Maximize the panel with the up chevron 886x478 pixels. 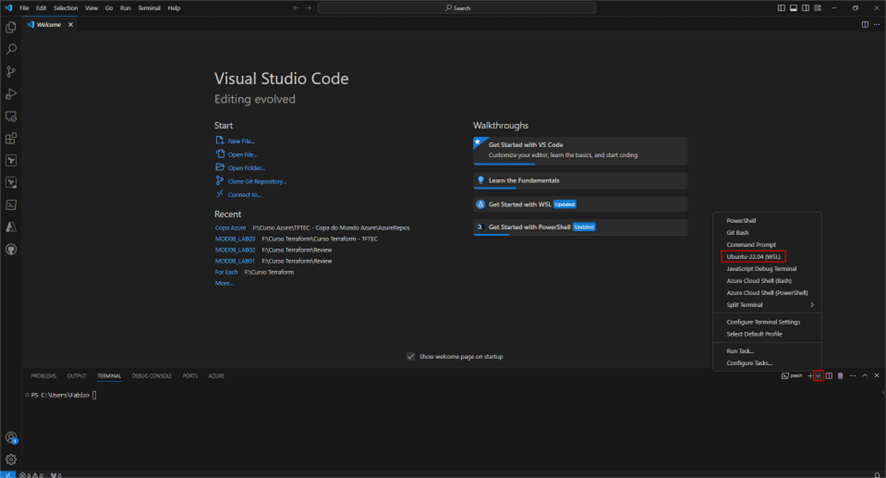(865, 376)
